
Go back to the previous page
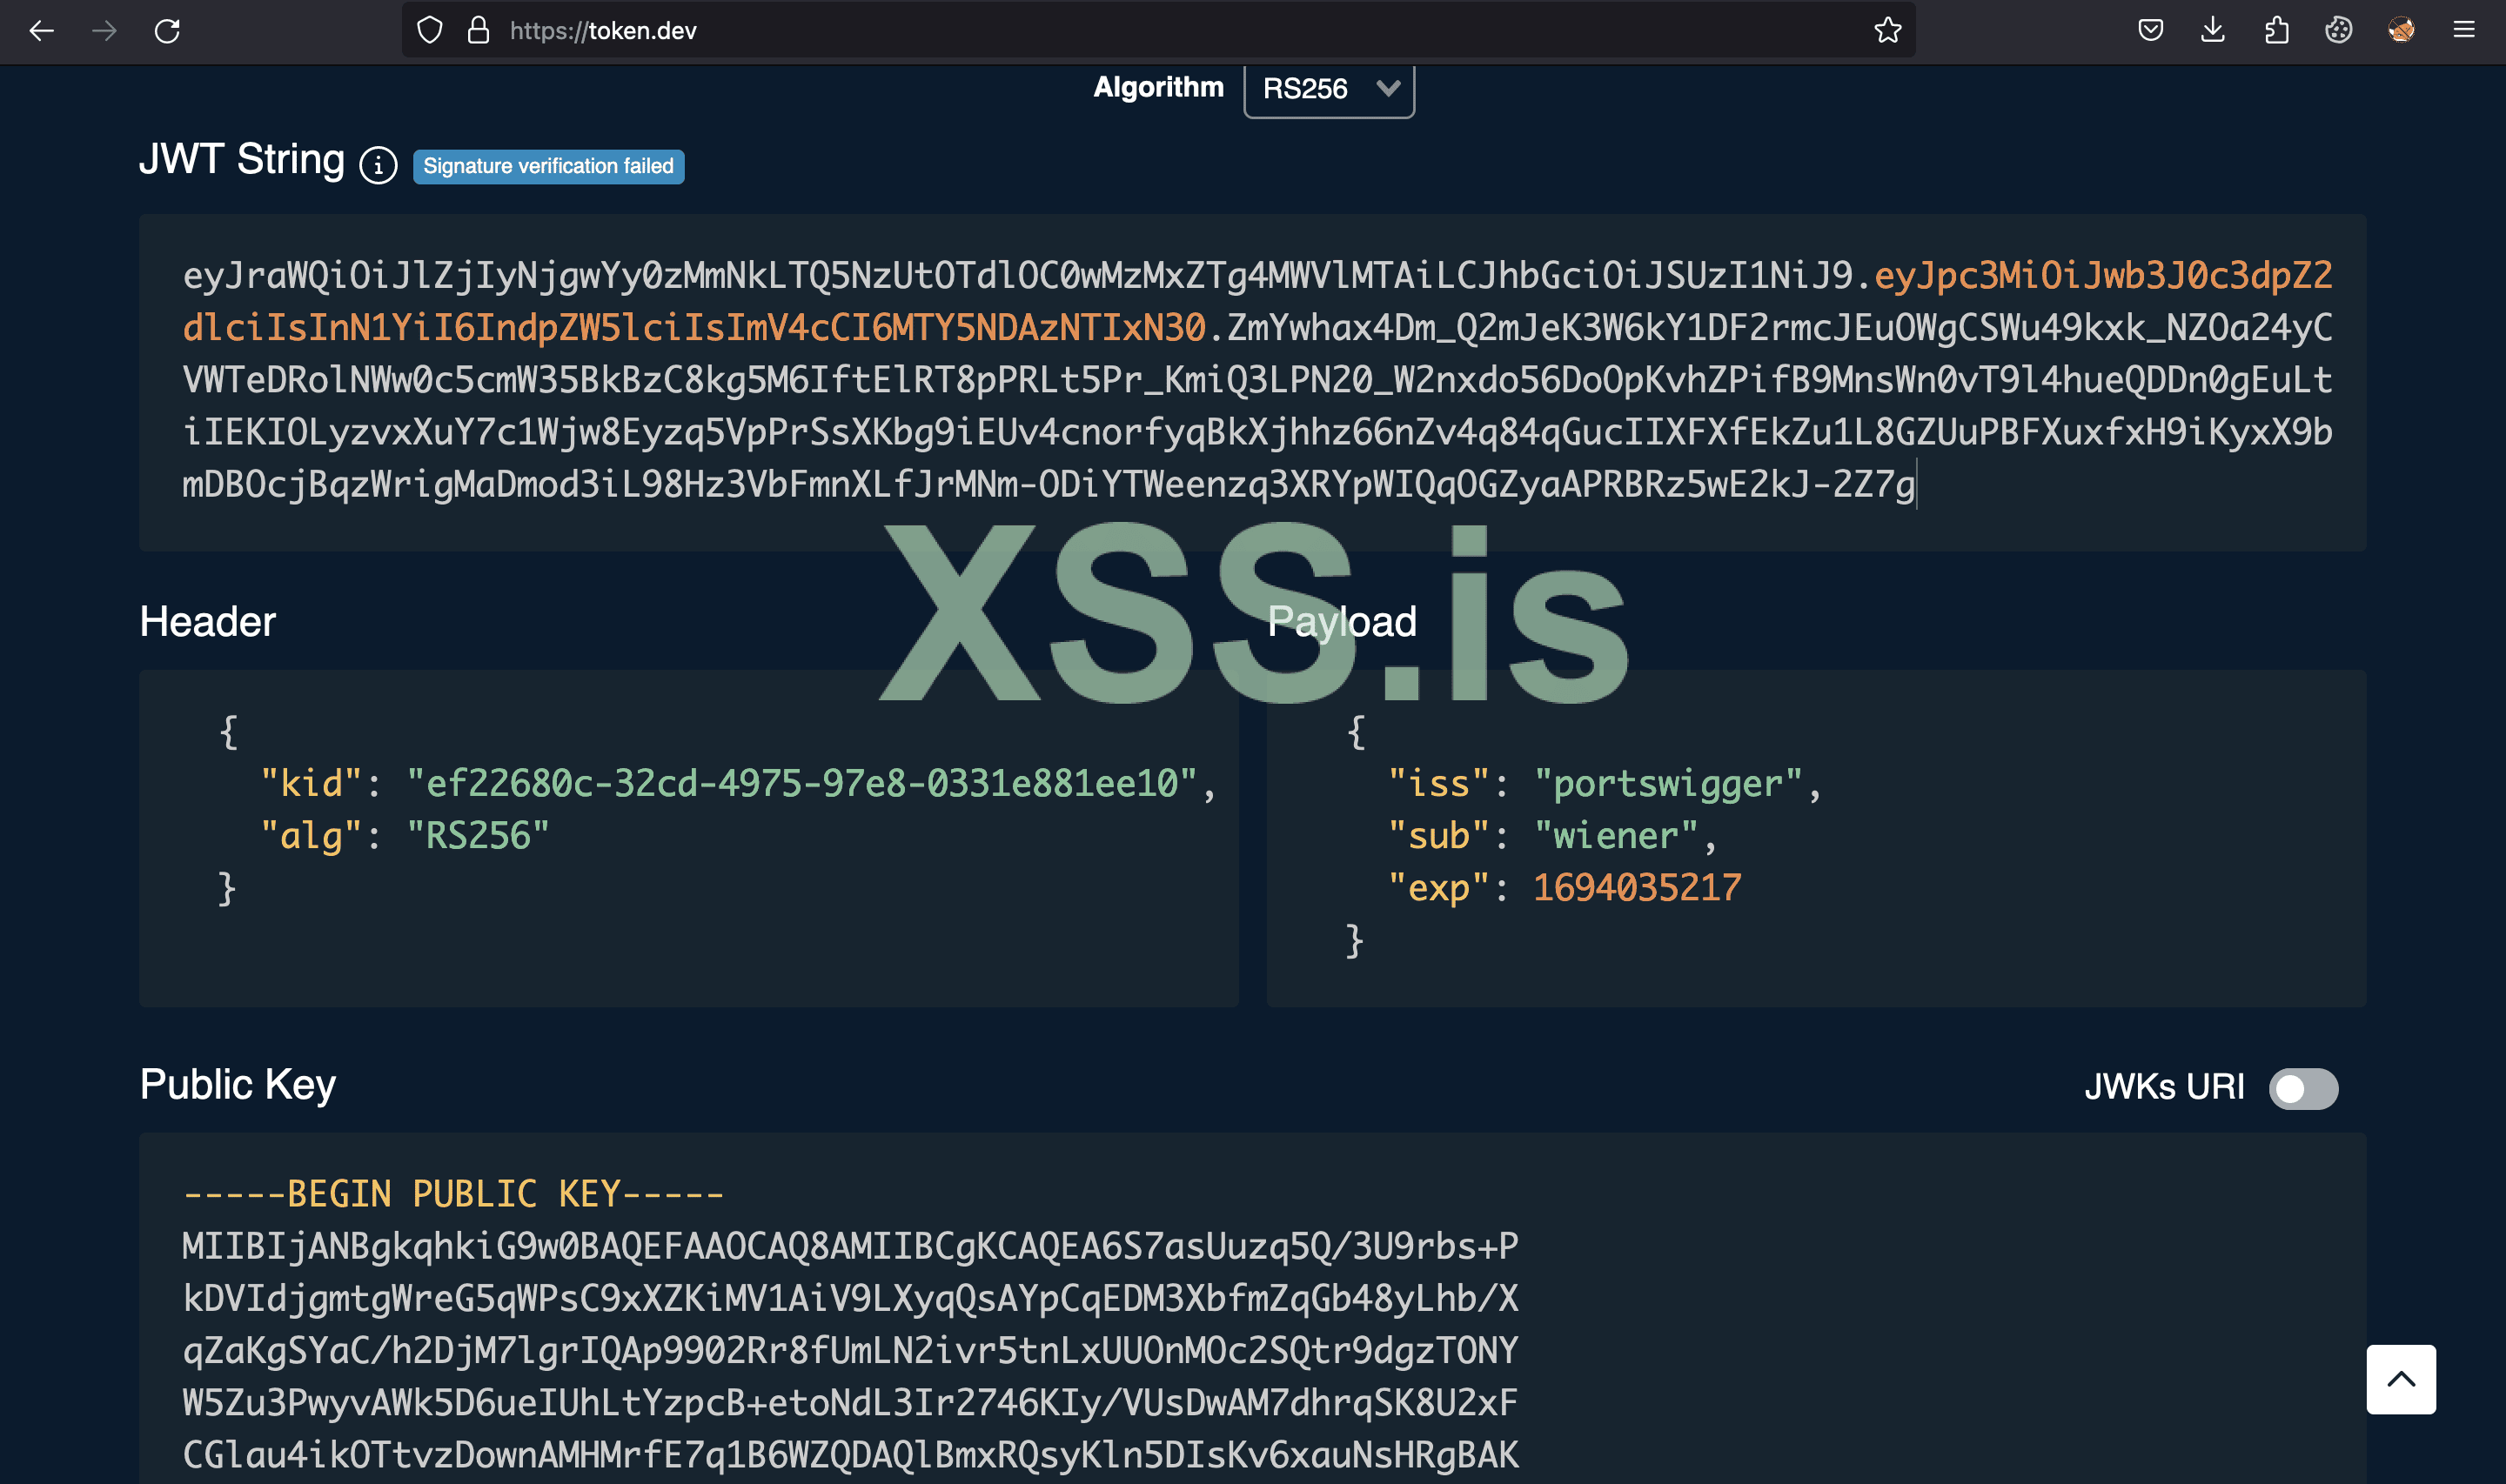pyautogui.click(x=41, y=31)
